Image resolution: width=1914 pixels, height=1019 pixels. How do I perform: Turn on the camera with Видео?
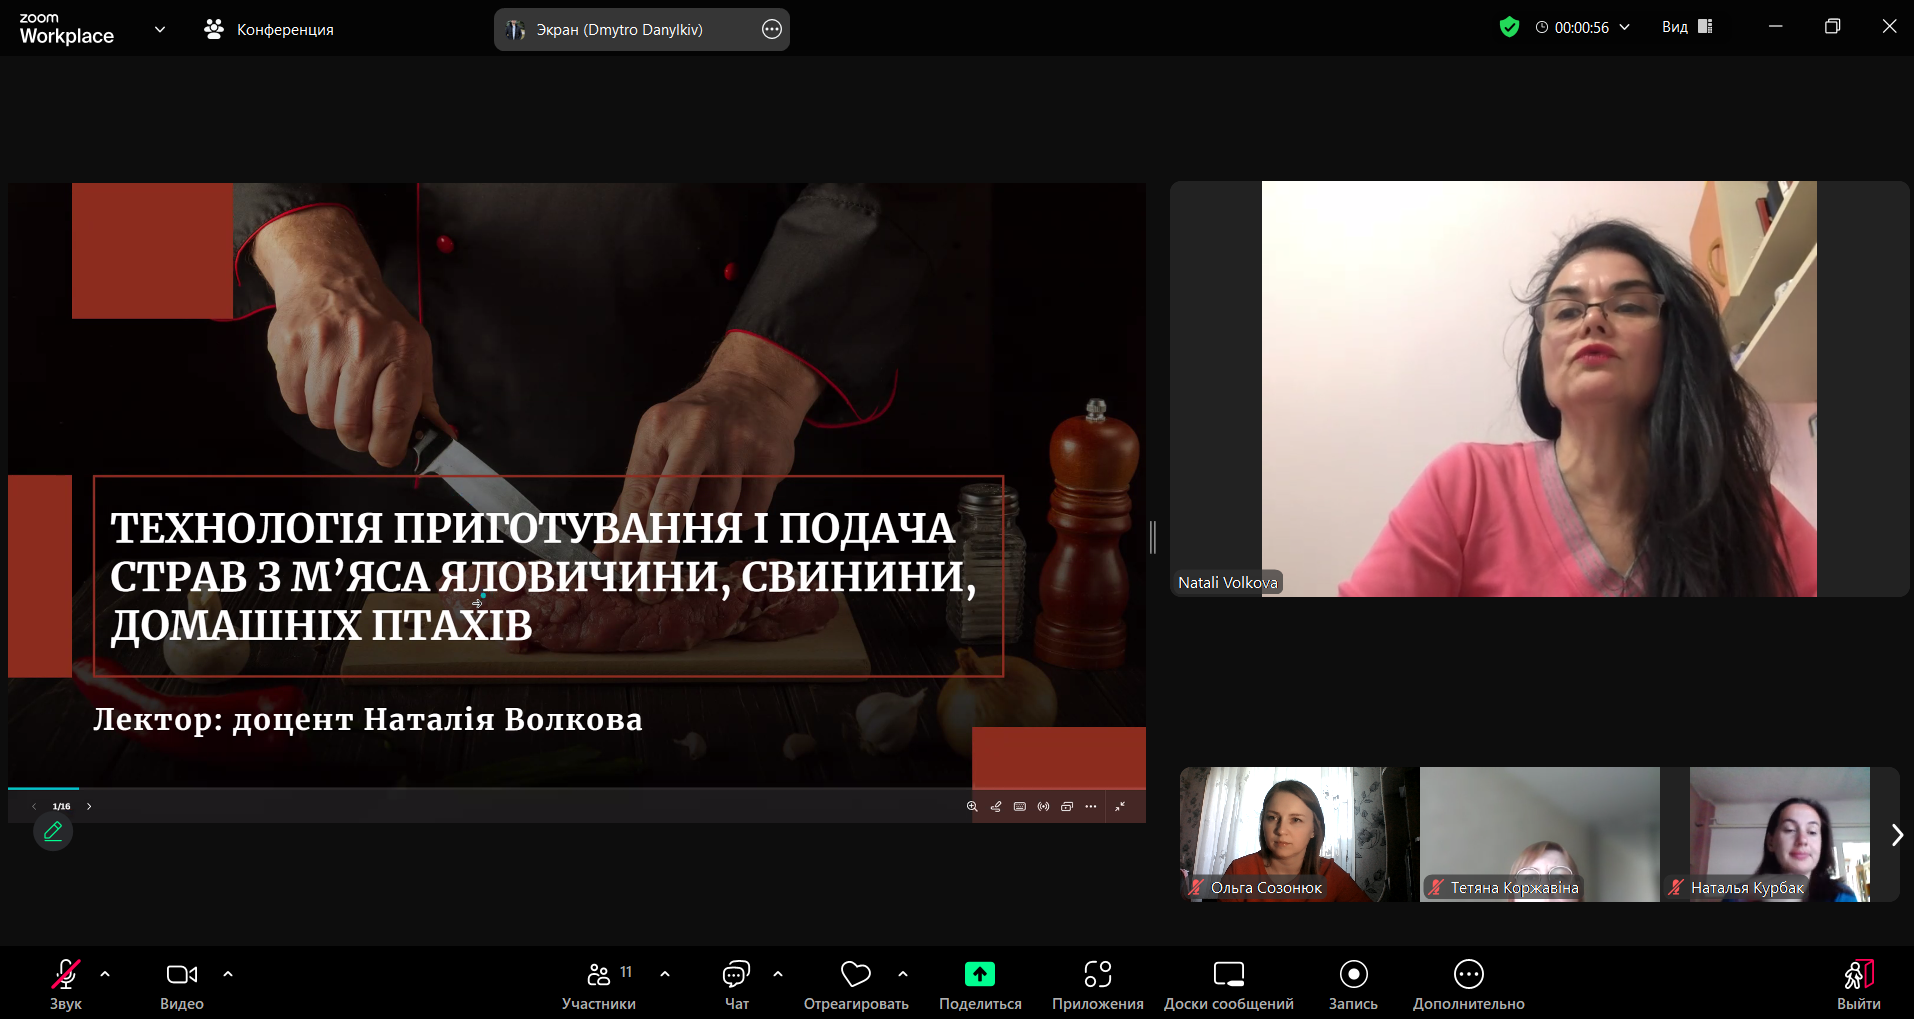coord(181,975)
